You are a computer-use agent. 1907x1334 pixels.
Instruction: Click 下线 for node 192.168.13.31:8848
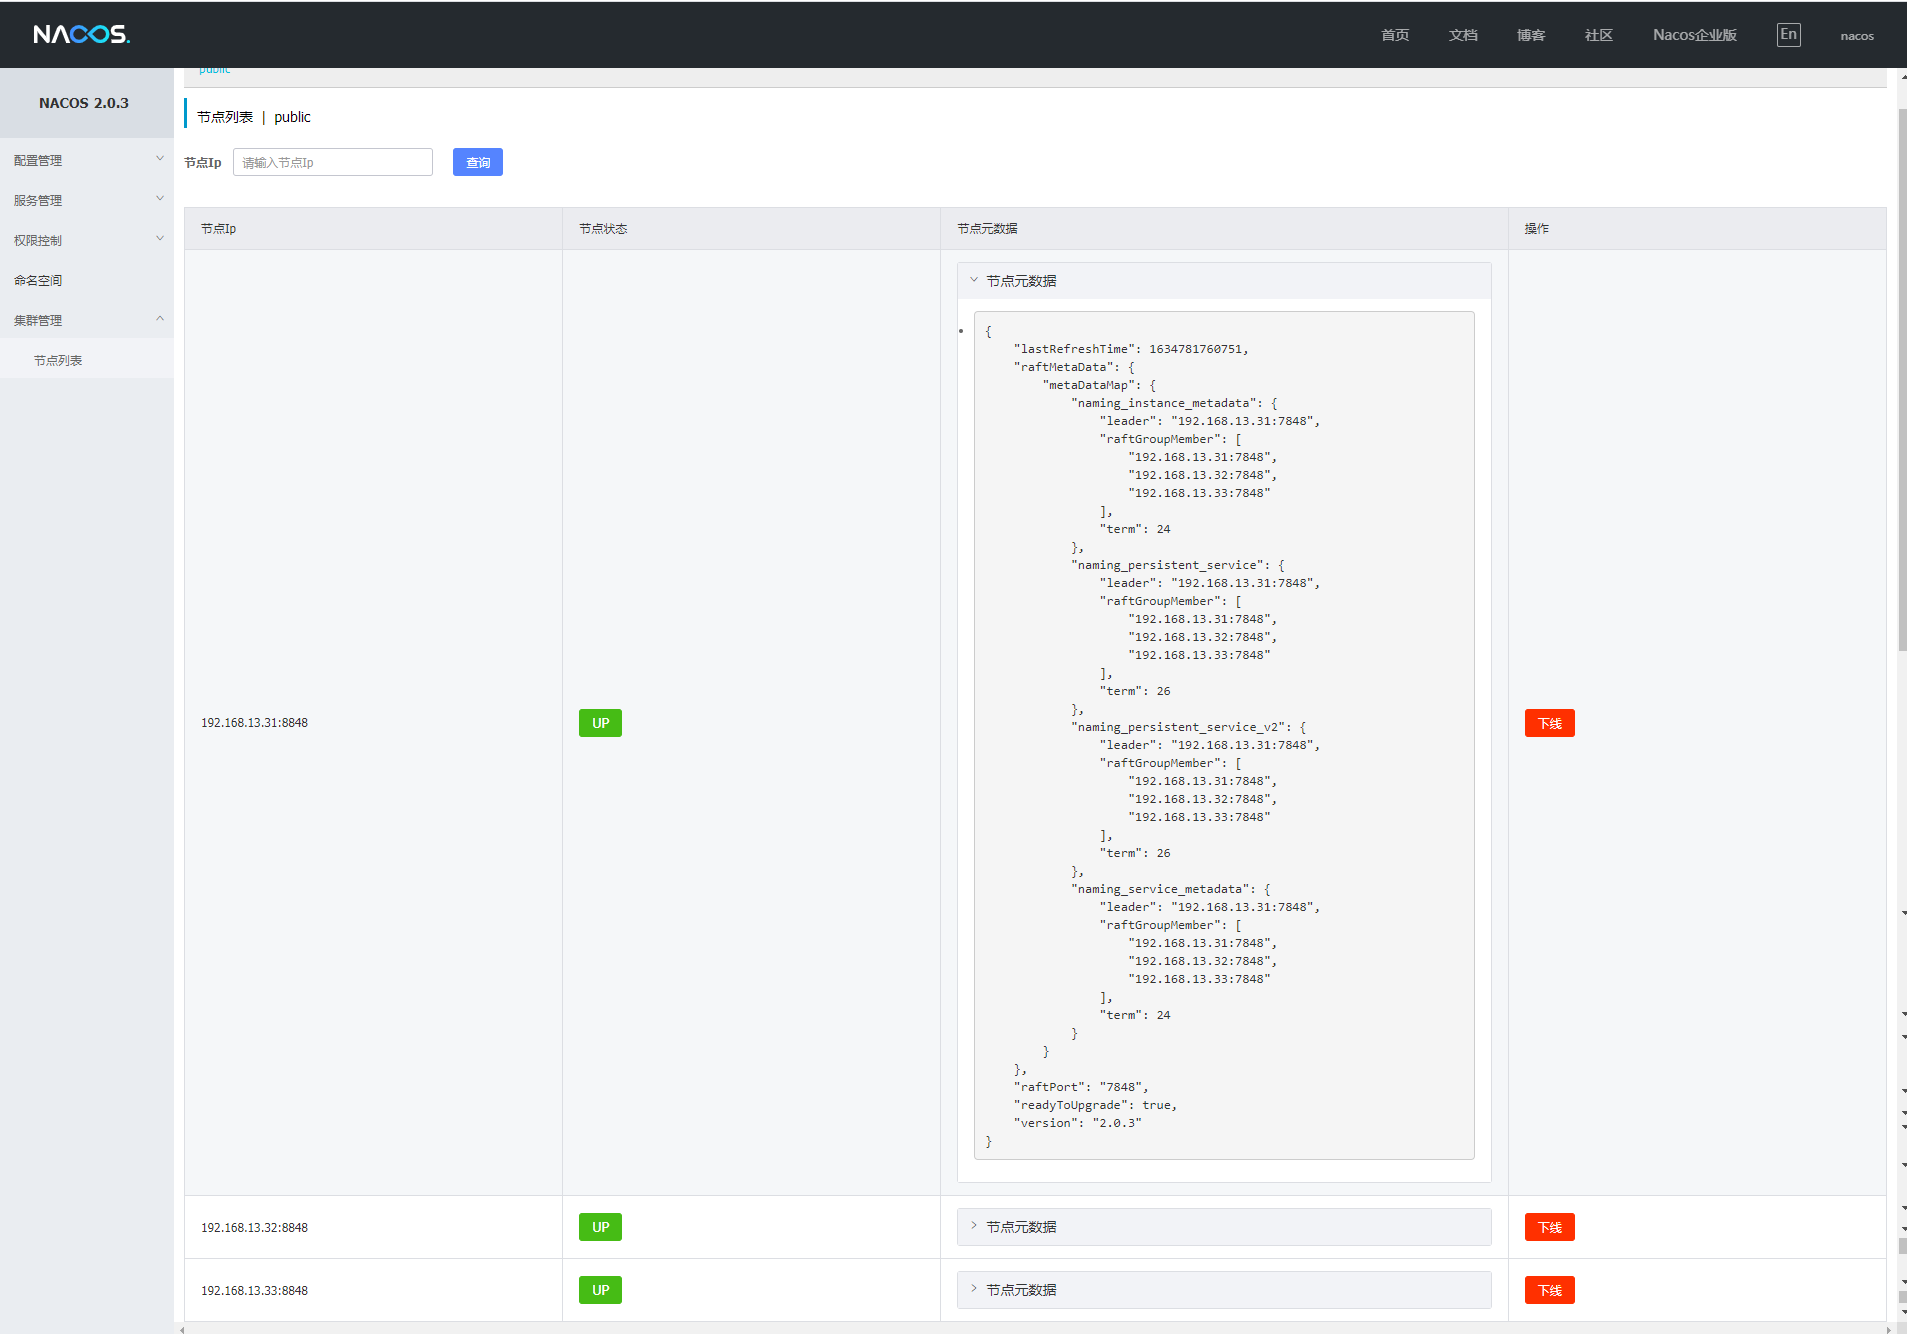[1550, 723]
